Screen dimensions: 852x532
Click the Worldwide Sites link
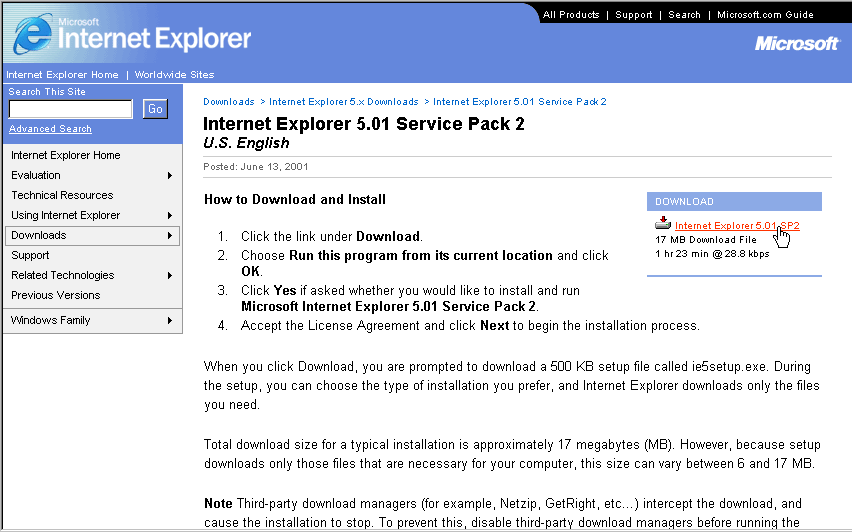(x=174, y=75)
